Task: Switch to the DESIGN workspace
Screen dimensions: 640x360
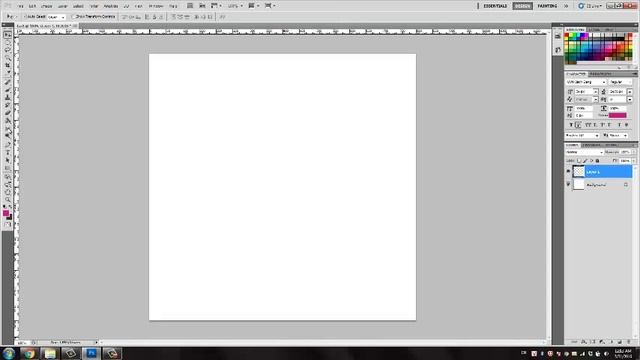Action: click(x=522, y=6)
